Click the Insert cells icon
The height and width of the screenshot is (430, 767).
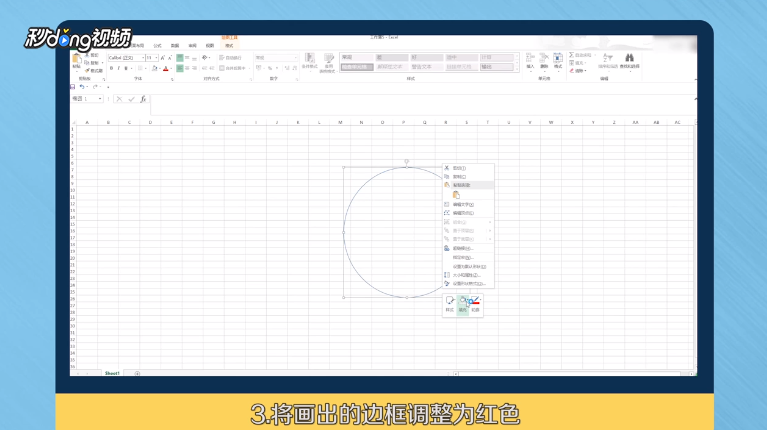tap(530, 58)
